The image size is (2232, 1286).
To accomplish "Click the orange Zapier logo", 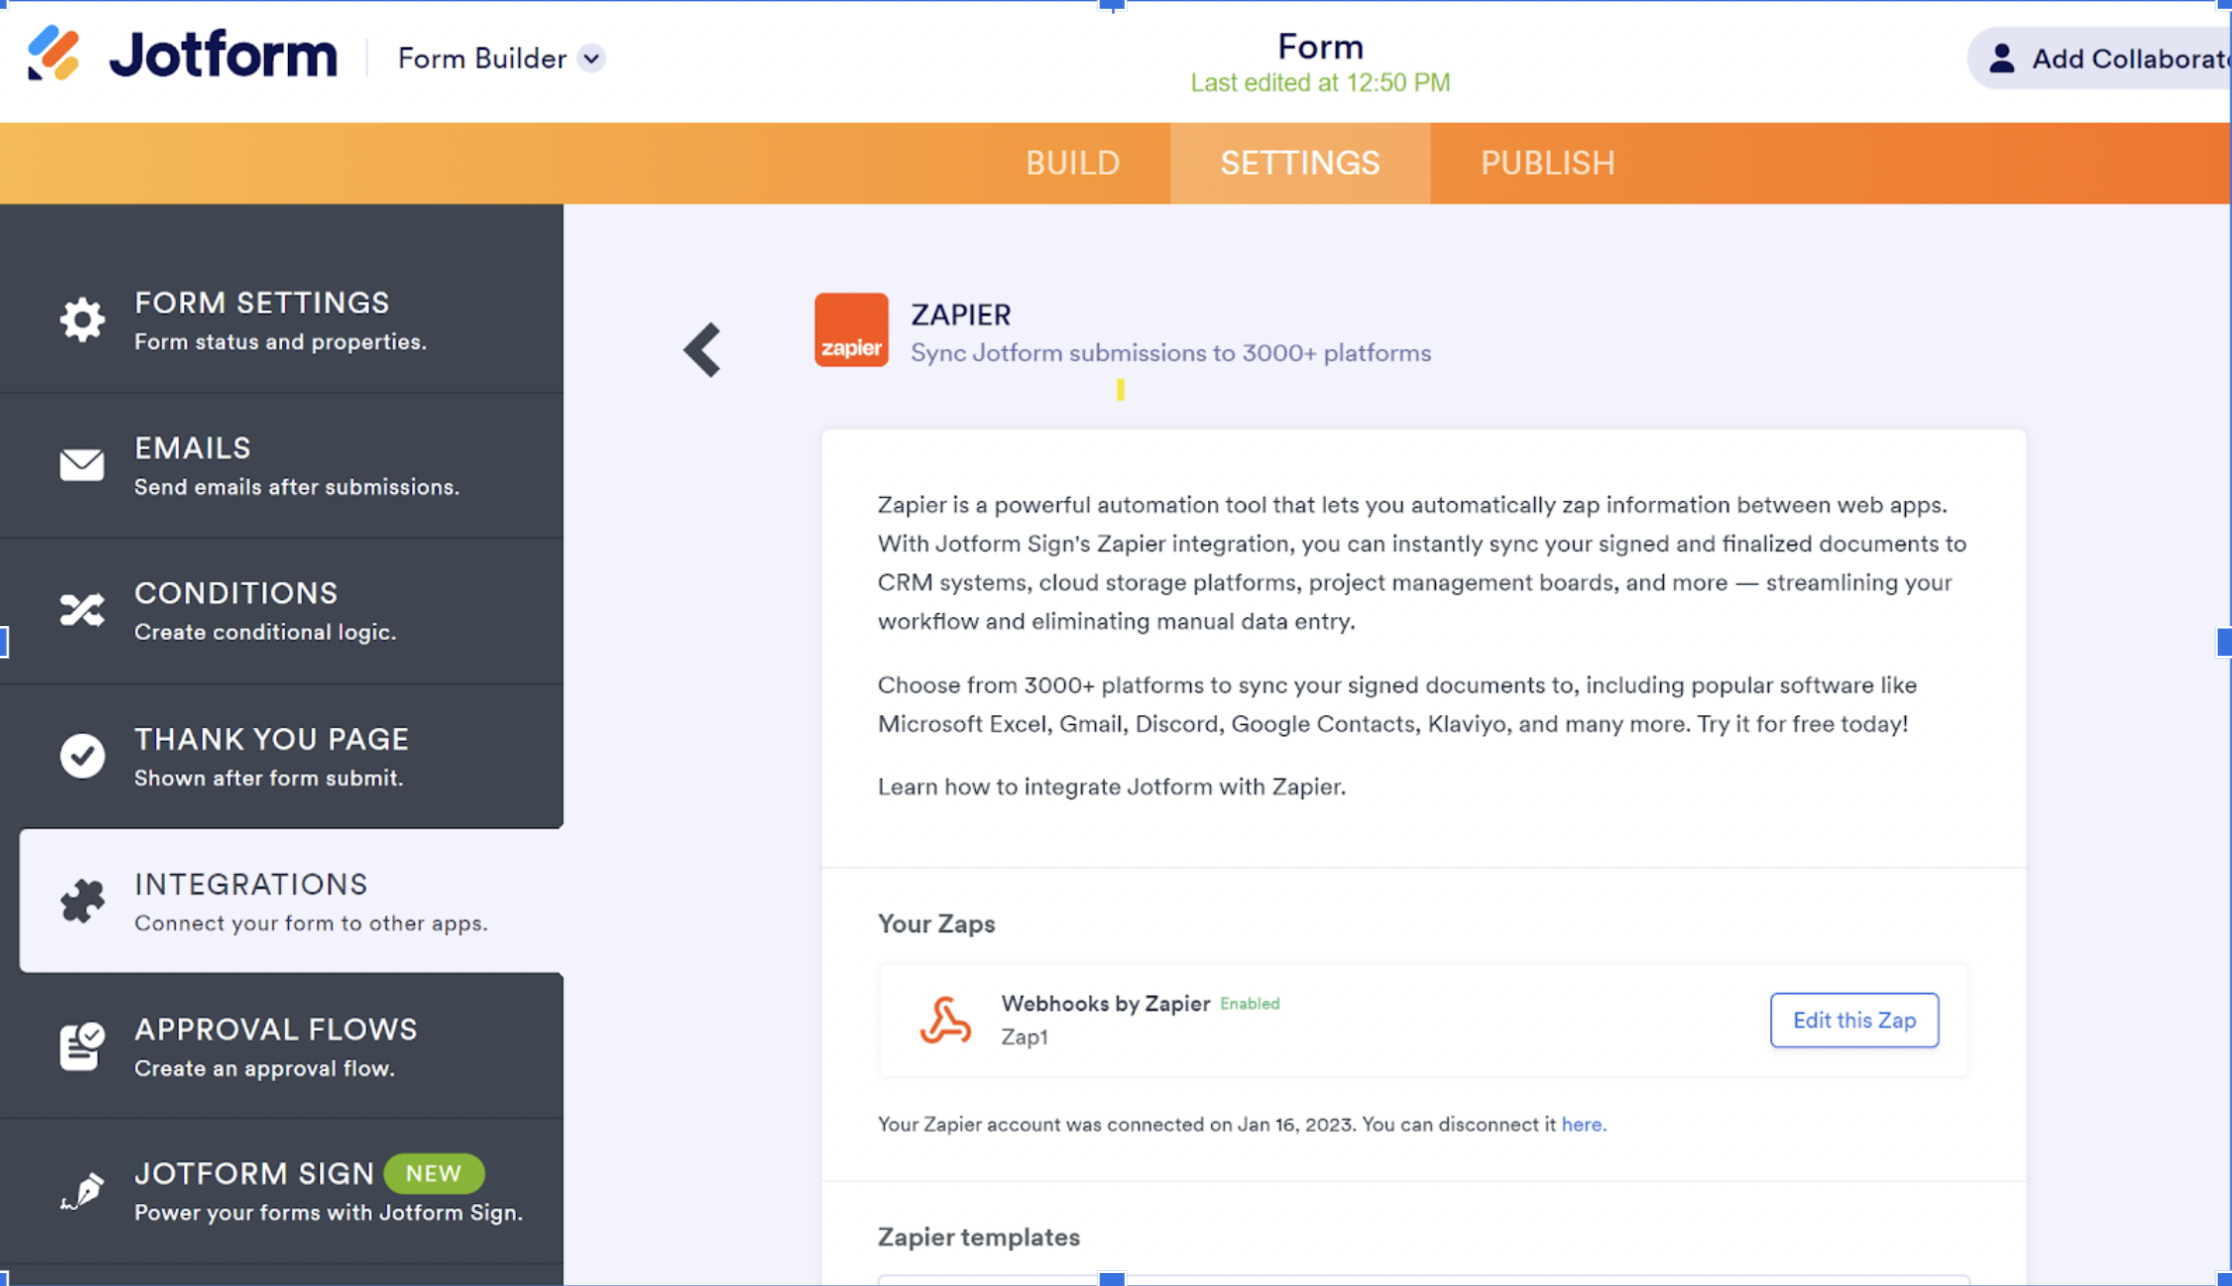I will pos(851,330).
